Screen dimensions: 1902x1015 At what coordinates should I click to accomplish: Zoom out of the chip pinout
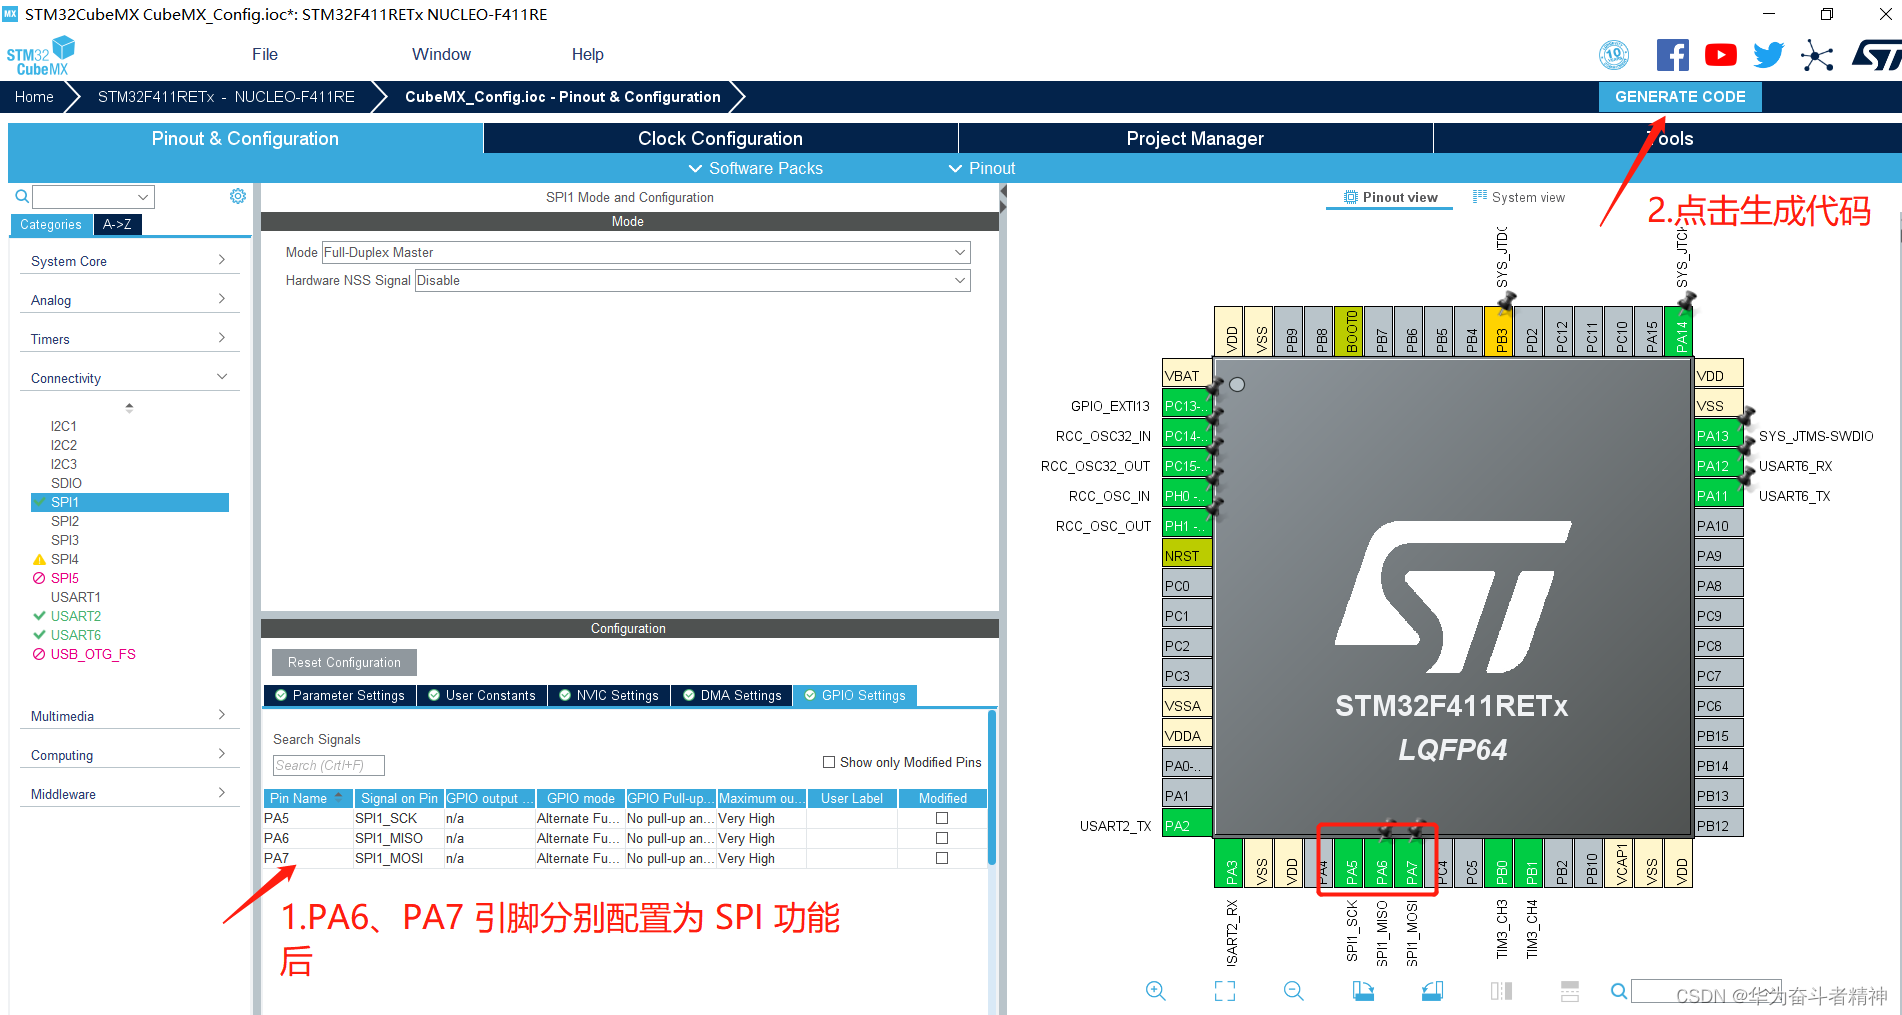click(x=1293, y=991)
